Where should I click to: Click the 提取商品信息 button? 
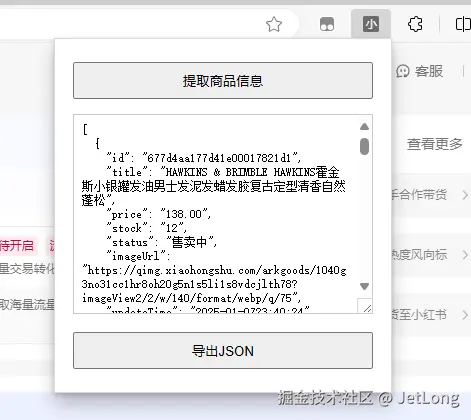(x=223, y=80)
